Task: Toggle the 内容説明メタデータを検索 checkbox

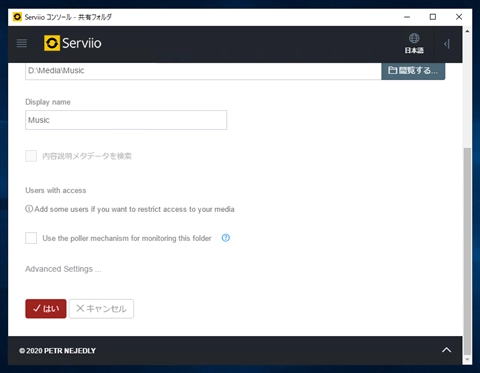Action: (31, 156)
